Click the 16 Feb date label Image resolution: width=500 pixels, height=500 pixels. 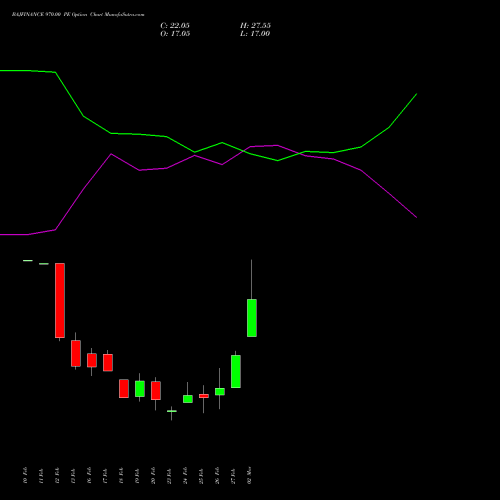(90, 475)
